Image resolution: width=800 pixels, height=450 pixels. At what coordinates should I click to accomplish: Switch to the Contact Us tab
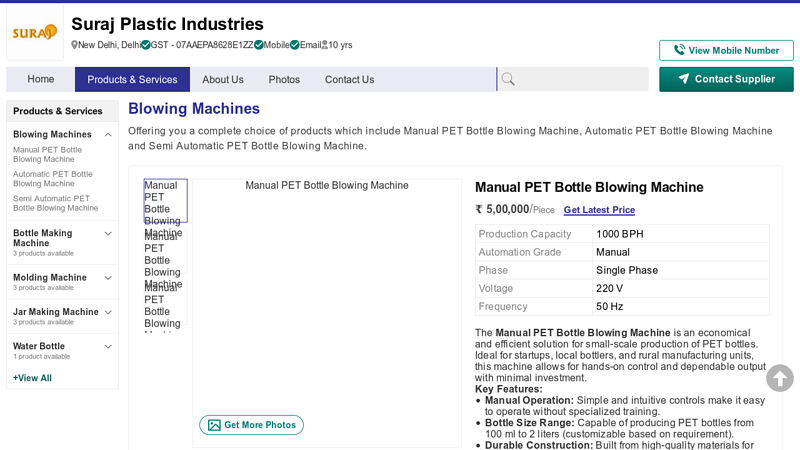tap(349, 79)
